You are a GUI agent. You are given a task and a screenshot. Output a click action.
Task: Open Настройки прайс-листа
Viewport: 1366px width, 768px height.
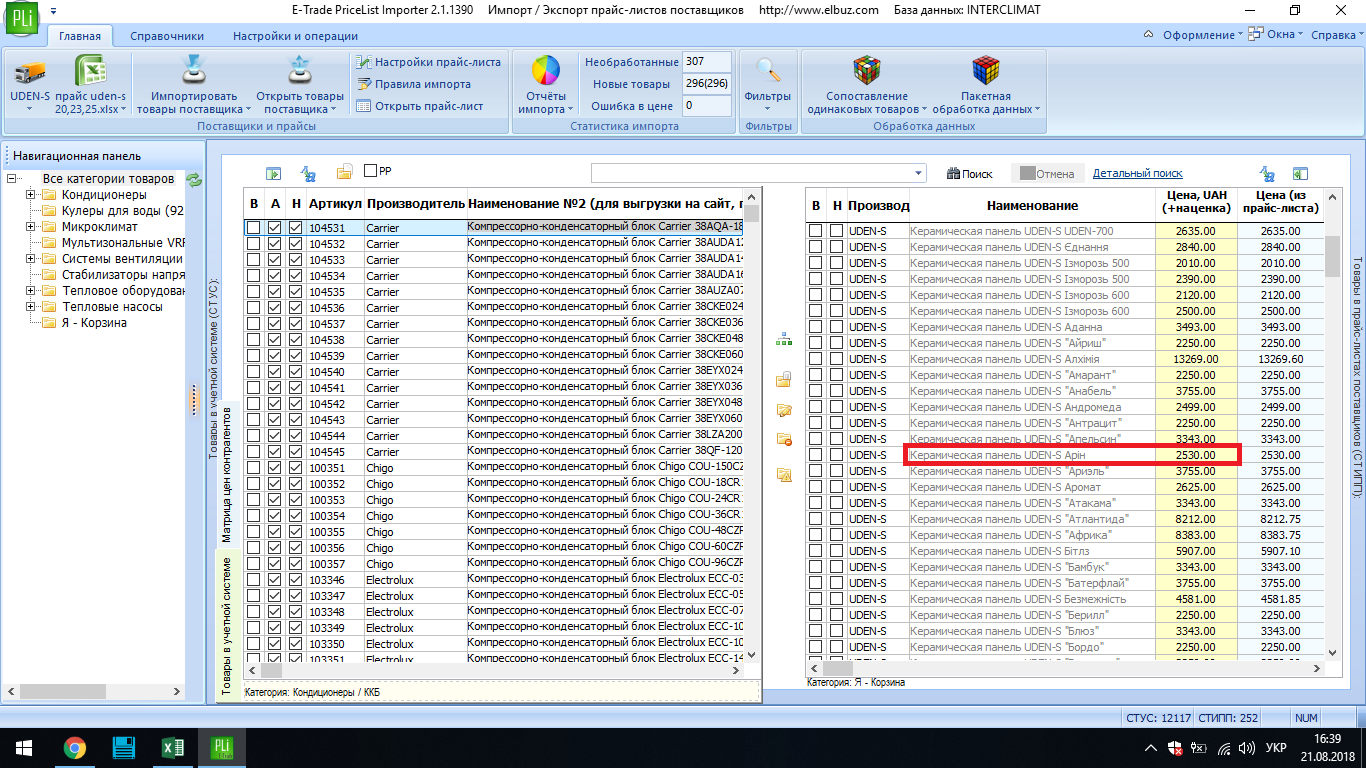[428, 62]
